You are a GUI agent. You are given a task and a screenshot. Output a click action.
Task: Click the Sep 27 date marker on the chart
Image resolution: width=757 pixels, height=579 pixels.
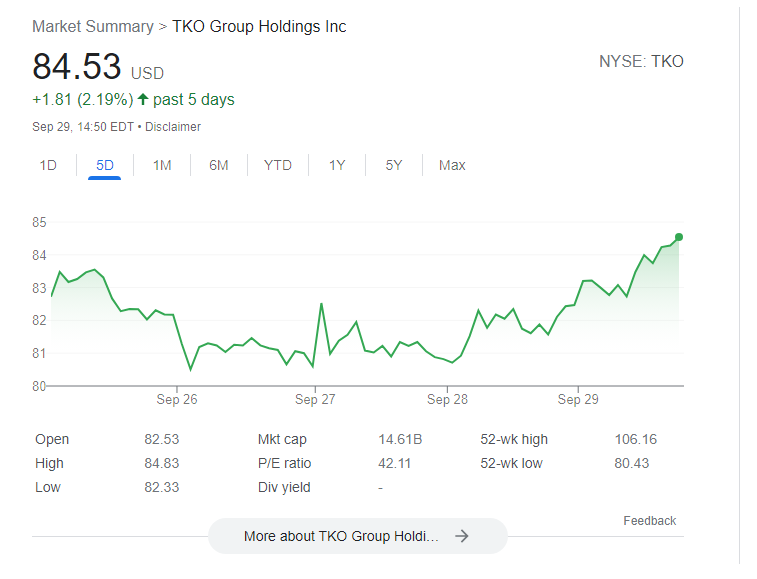(x=315, y=400)
